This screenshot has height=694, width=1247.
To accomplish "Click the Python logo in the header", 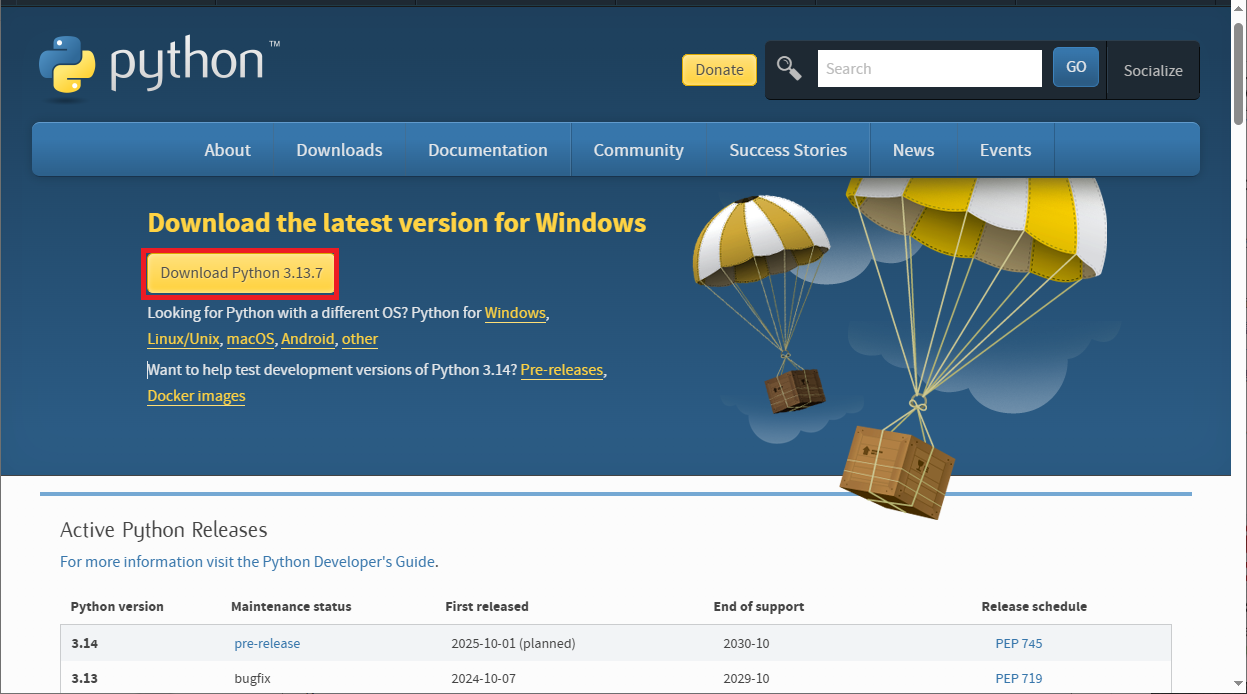I will click(160, 66).
